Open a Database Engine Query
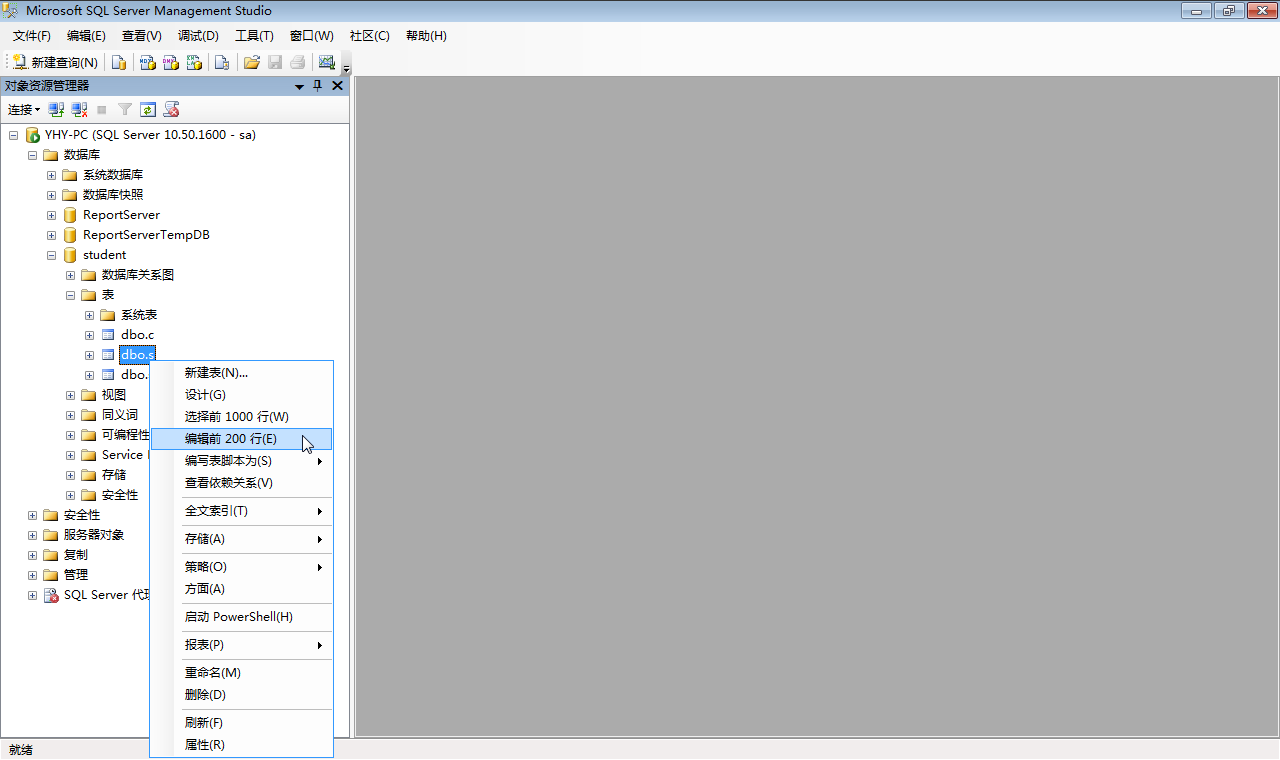Screen dimensions: 1280x760 click(x=119, y=62)
